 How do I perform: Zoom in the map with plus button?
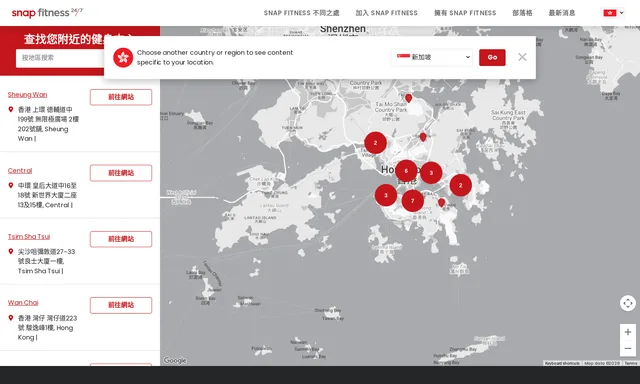point(628,332)
